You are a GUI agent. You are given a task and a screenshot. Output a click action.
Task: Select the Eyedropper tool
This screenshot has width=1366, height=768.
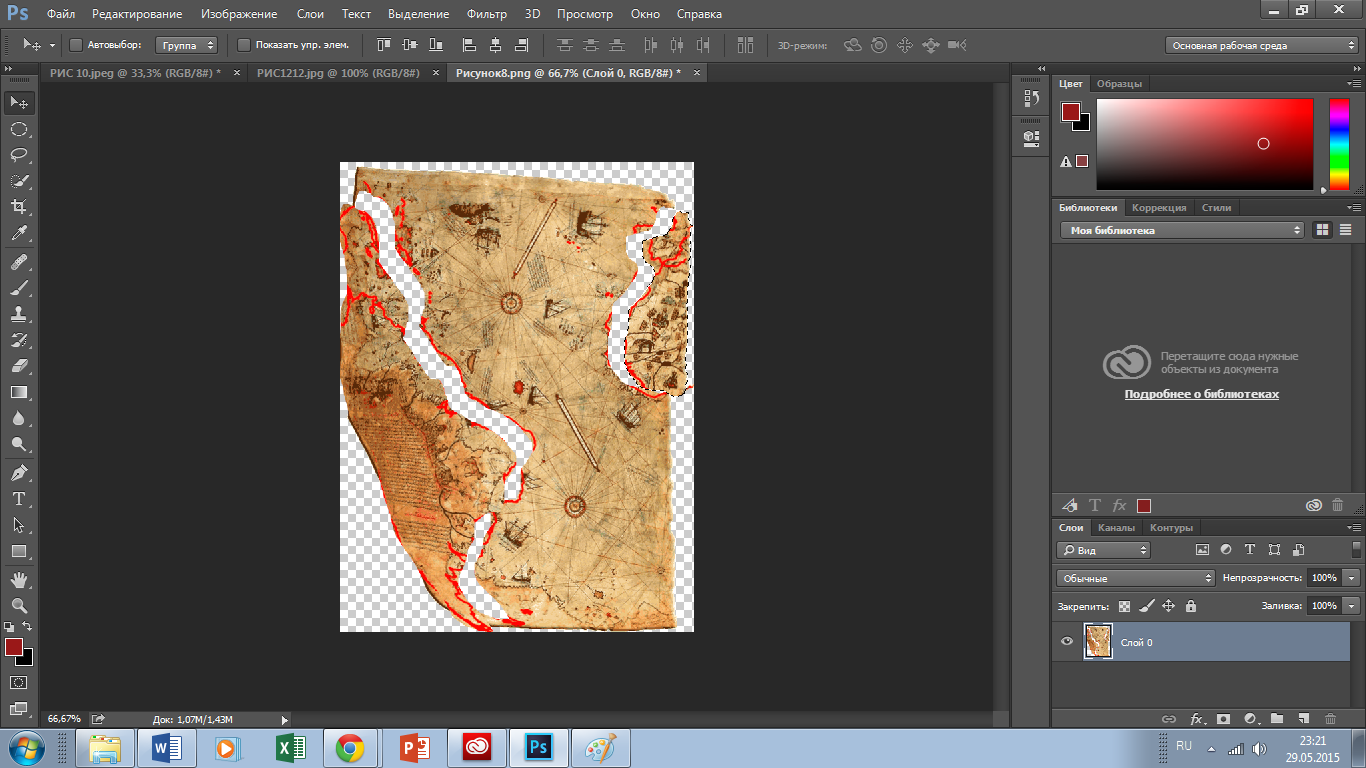[19, 234]
